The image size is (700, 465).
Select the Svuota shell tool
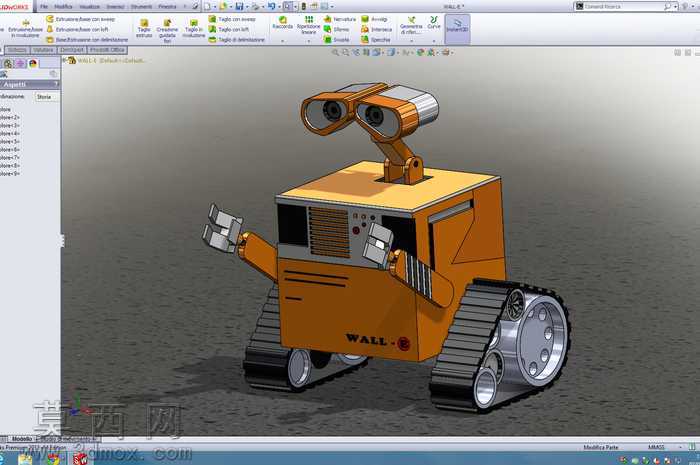pyautogui.click(x=337, y=40)
